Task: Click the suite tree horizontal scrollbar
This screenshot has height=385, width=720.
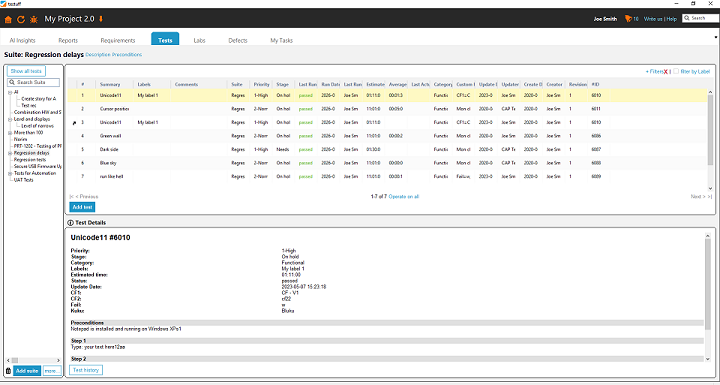Action: click(34, 360)
